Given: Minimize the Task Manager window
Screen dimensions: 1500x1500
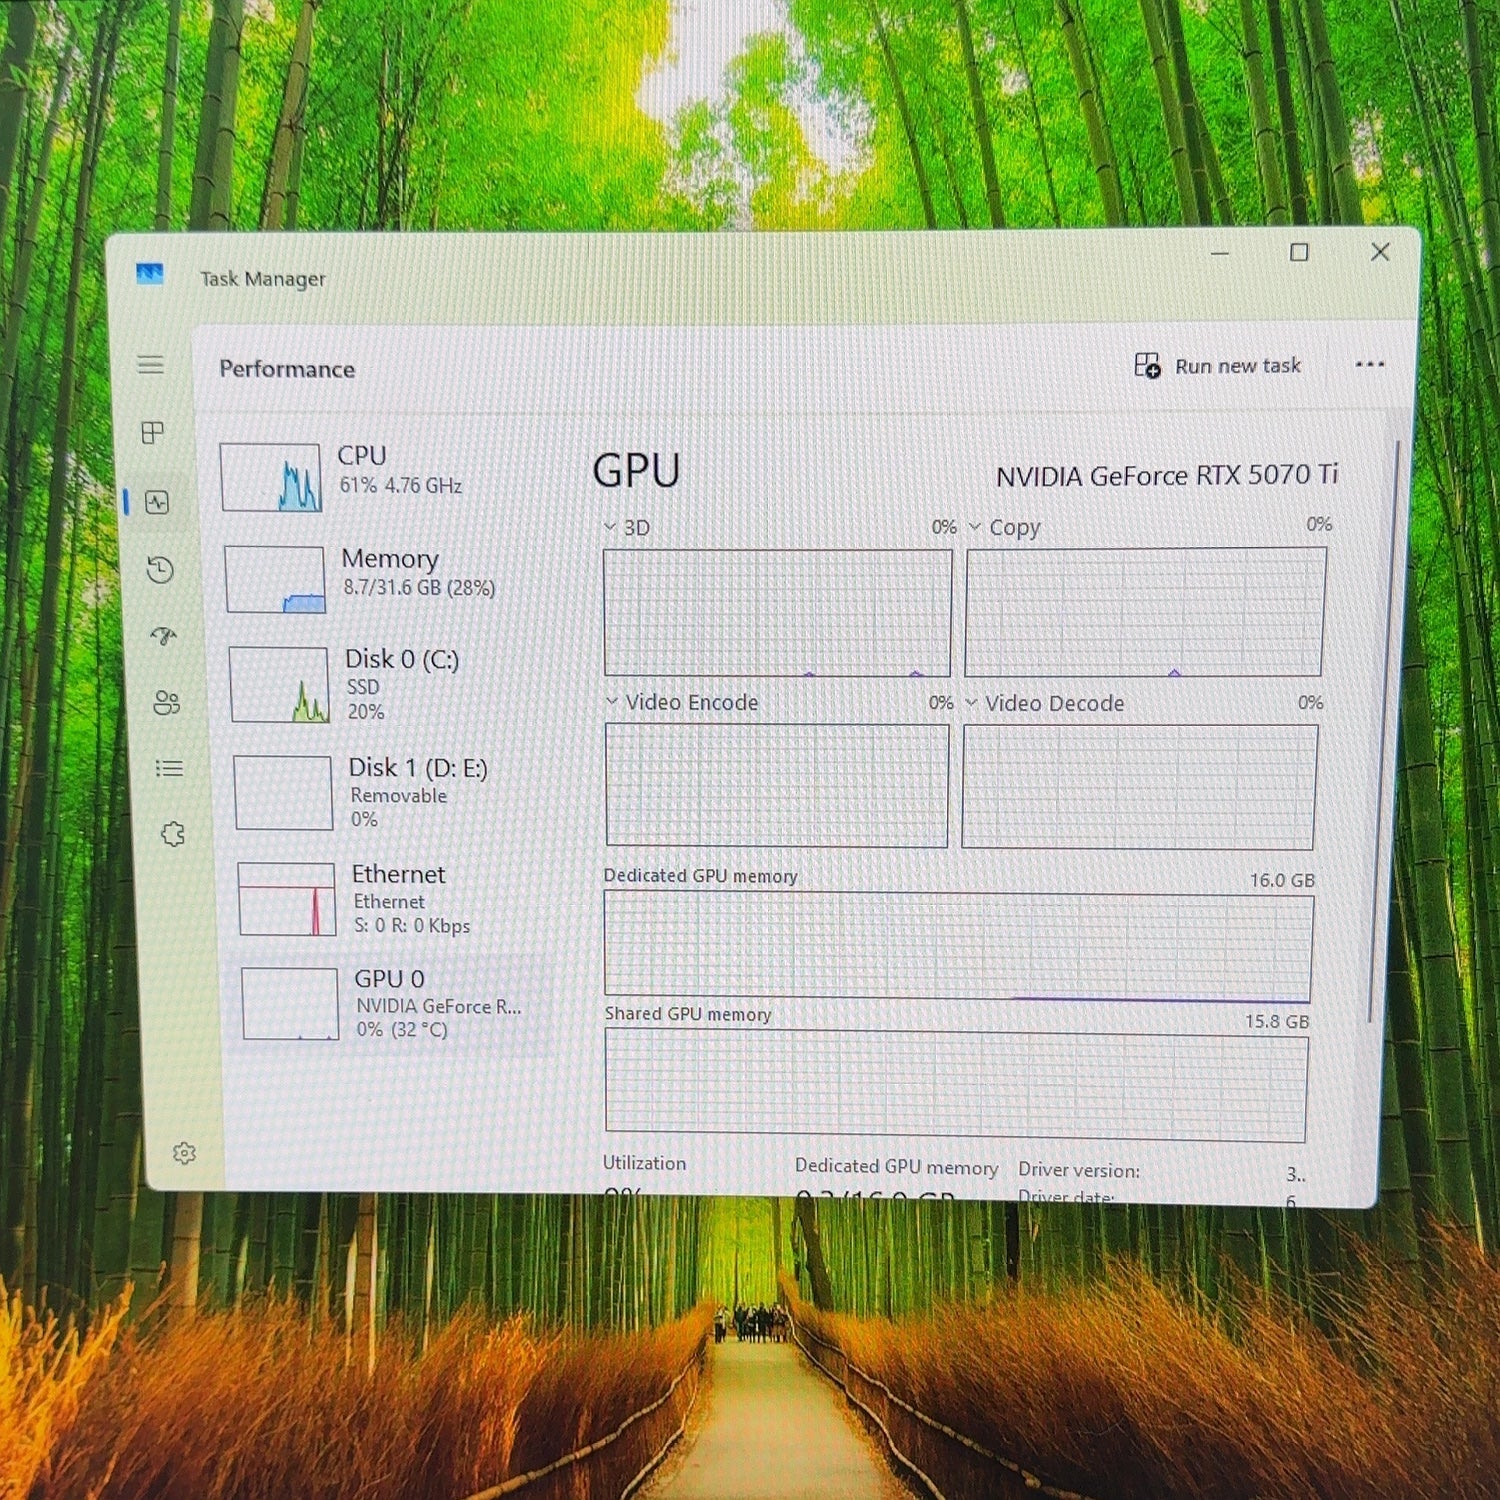Looking at the screenshot, I should tap(1220, 254).
